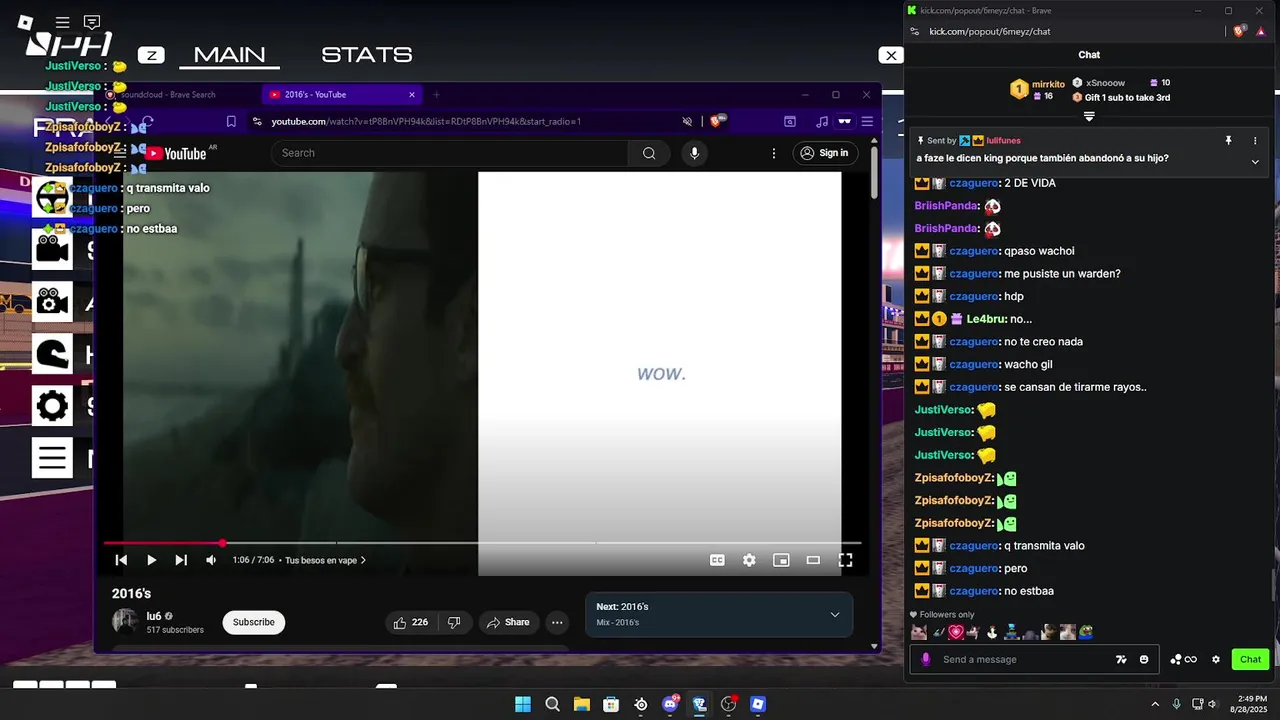Image resolution: width=1280 pixels, height=720 pixels.
Task: Switch video to miniplayer
Action: click(781, 560)
